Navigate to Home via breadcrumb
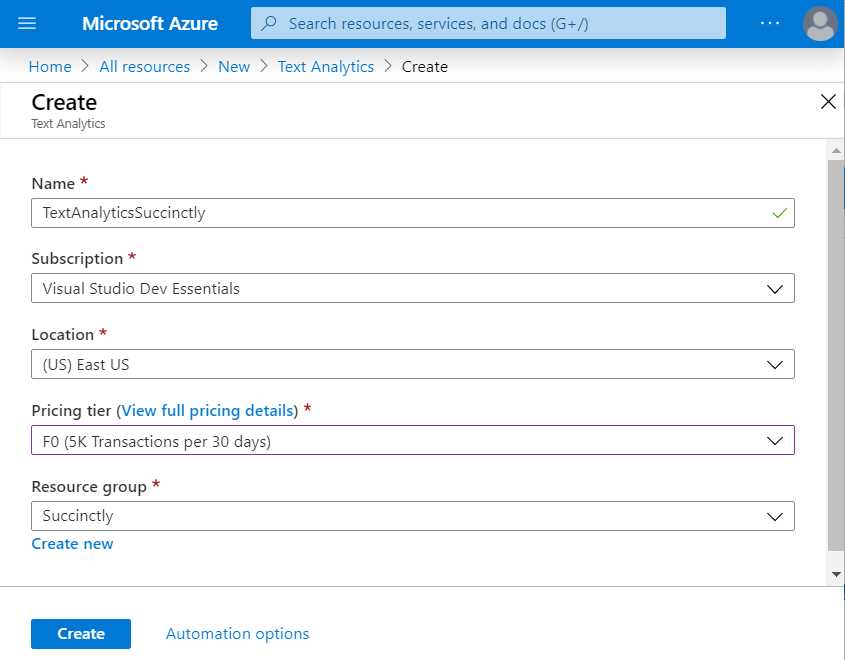 (49, 66)
